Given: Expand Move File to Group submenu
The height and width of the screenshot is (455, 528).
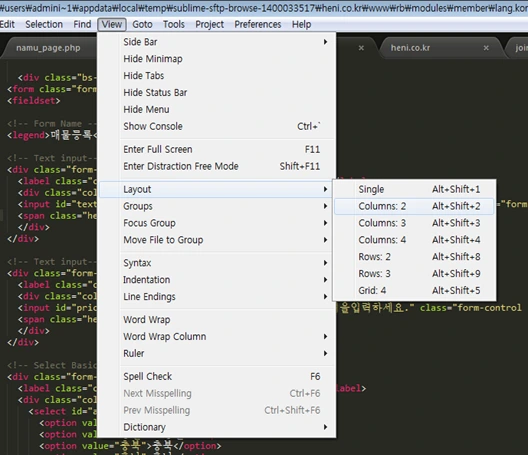Looking at the screenshot, I should point(217,240).
